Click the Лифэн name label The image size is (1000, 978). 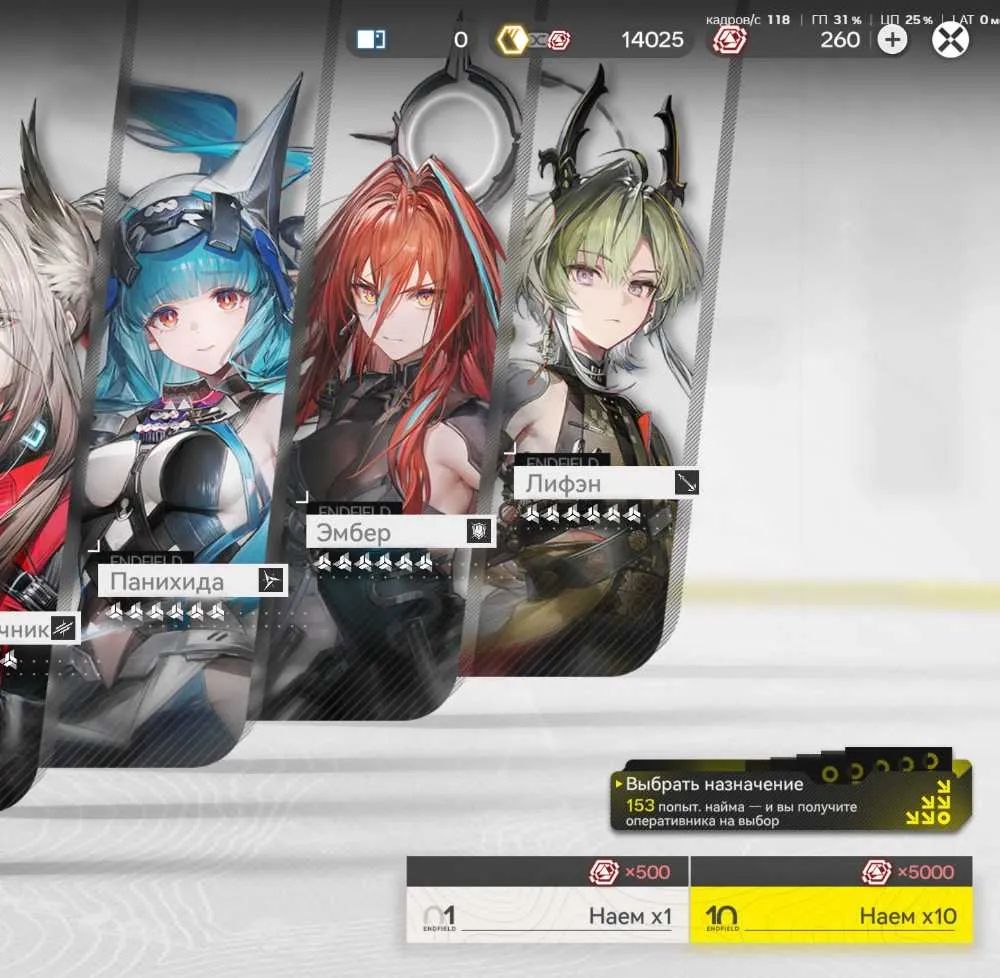pos(563,484)
